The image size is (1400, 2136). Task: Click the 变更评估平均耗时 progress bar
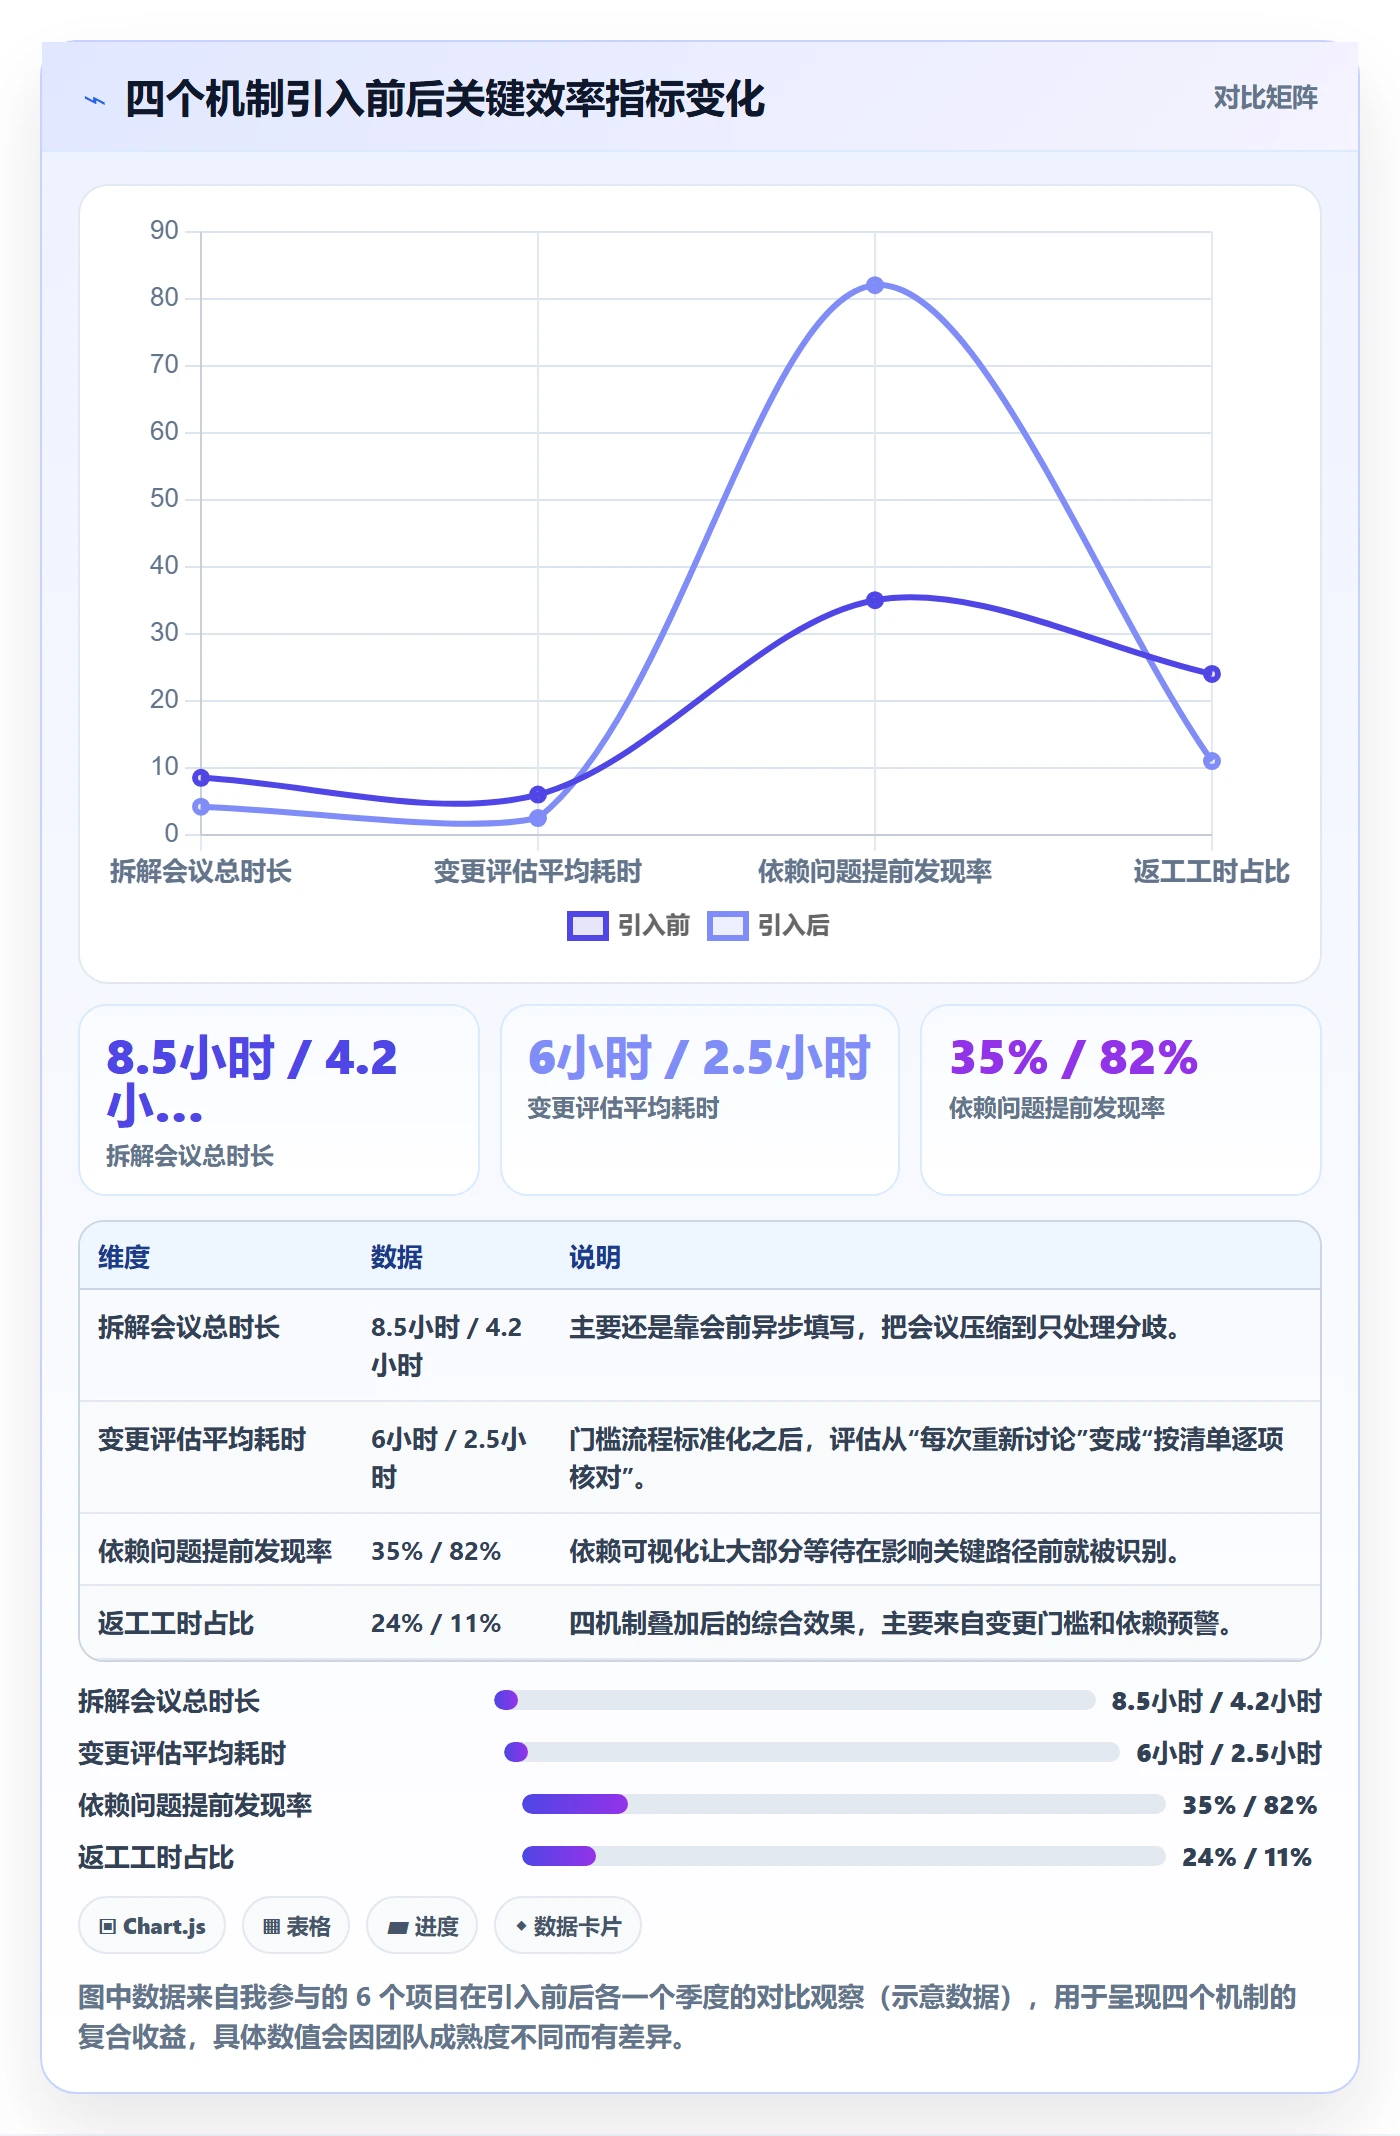tap(812, 1752)
